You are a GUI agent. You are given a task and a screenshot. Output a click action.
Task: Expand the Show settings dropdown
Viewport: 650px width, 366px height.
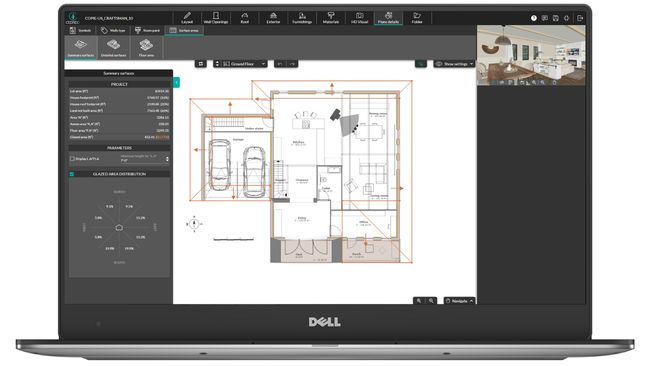pos(454,64)
